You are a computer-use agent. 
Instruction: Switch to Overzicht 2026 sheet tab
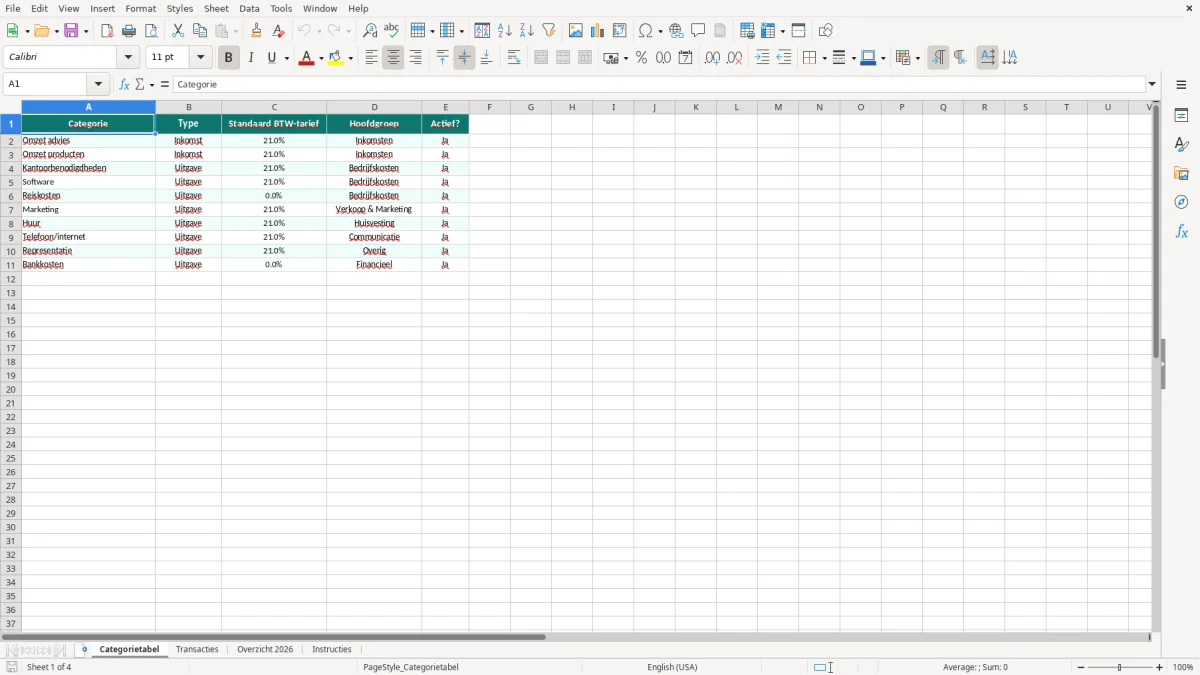coord(265,649)
